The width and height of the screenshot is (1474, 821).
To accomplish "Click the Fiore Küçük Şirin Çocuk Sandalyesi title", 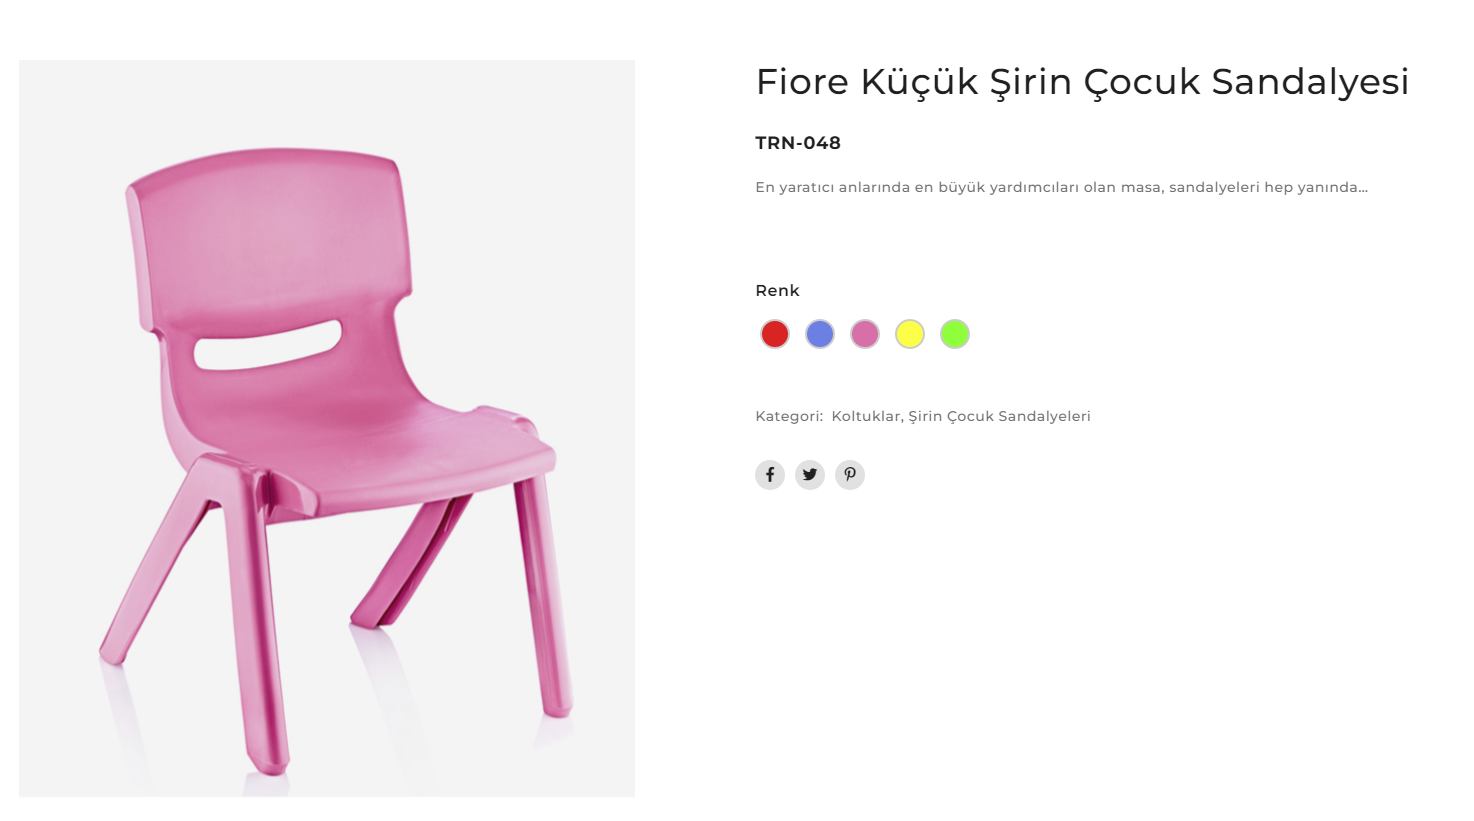I will click(1082, 82).
